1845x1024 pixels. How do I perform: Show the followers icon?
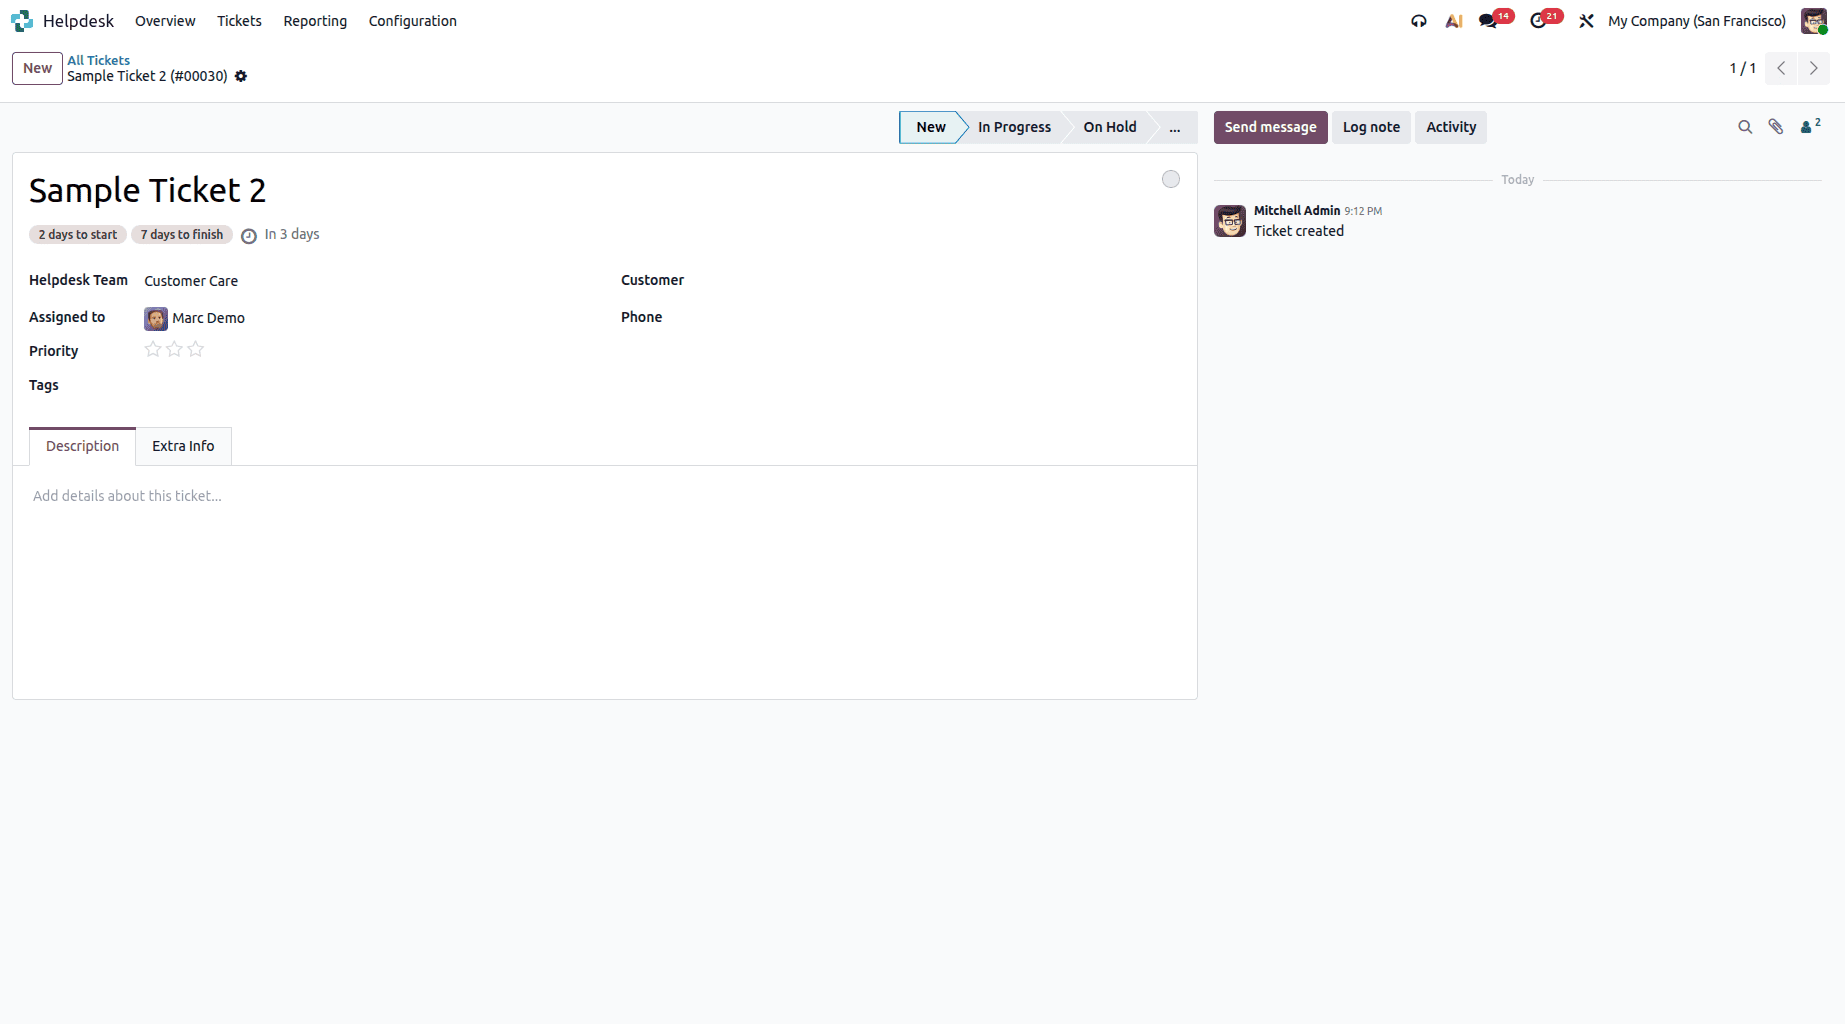tap(1810, 127)
